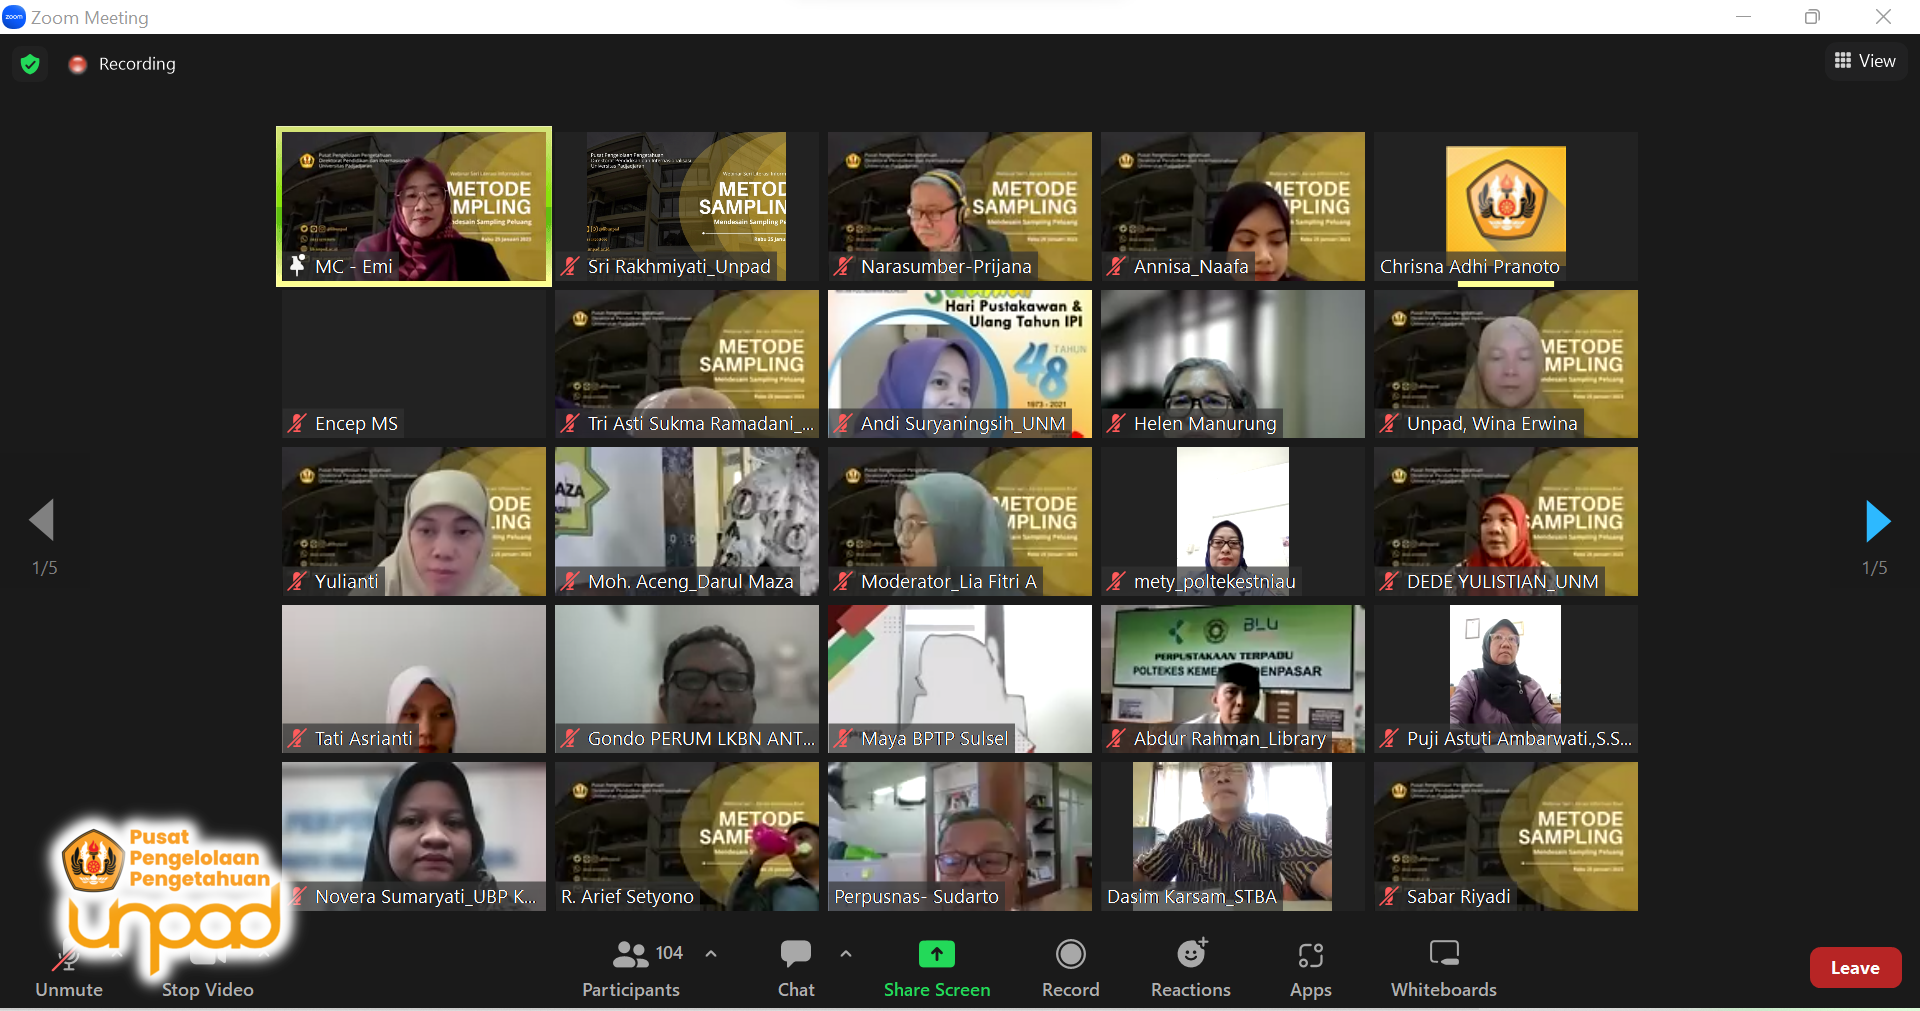
Task: Select Yulianti video tile
Action: coord(414,521)
